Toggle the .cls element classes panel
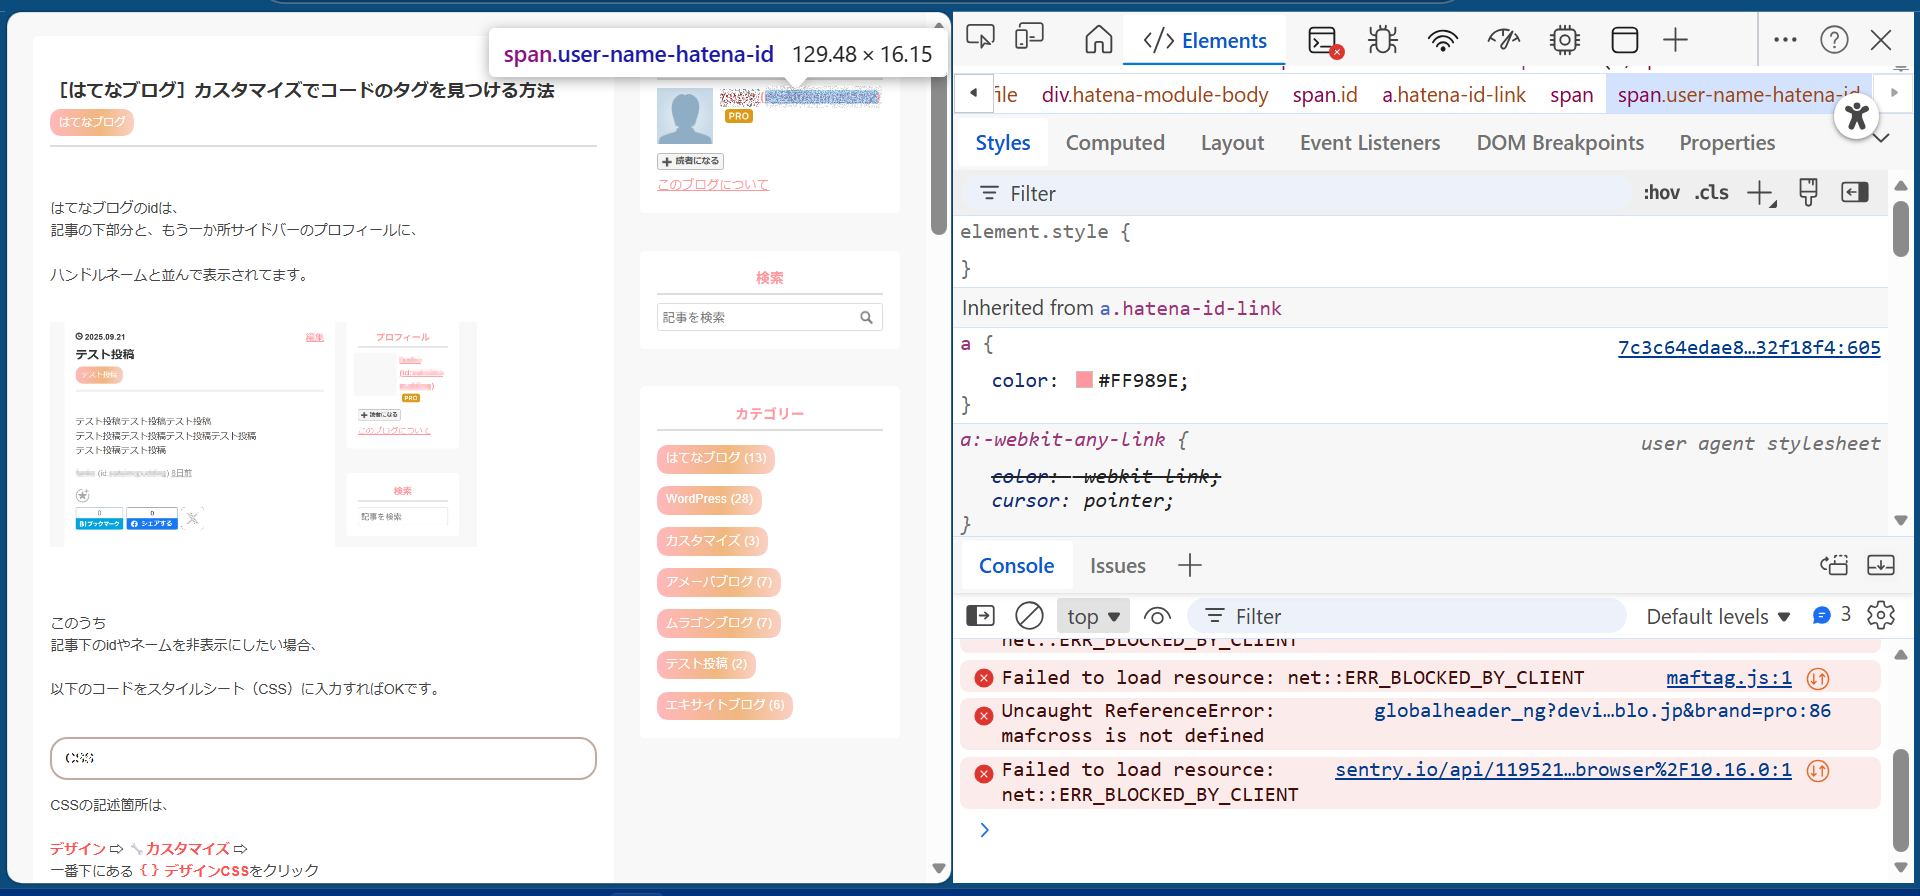This screenshot has height=896, width=1920. pyautogui.click(x=1711, y=193)
